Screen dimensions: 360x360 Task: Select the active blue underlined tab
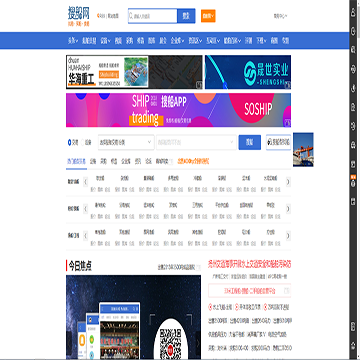(x=76, y=162)
